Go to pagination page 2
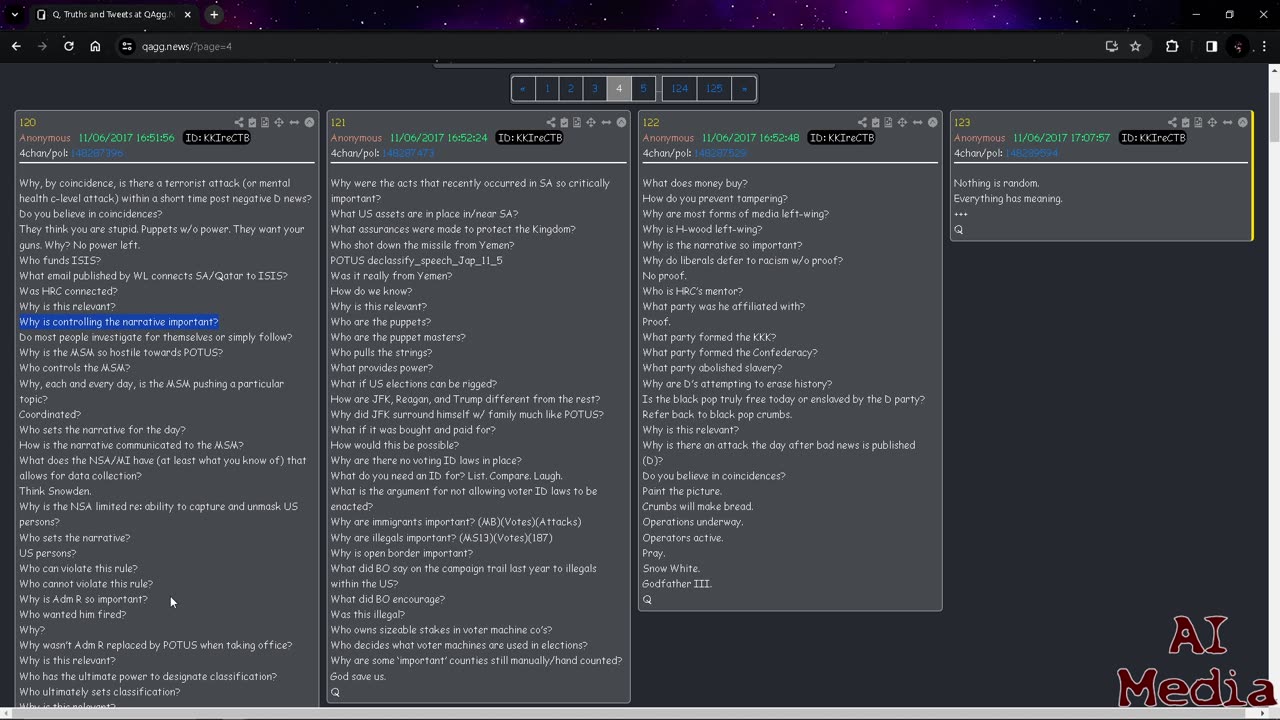The width and height of the screenshot is (1280, 720). (571, 88)
